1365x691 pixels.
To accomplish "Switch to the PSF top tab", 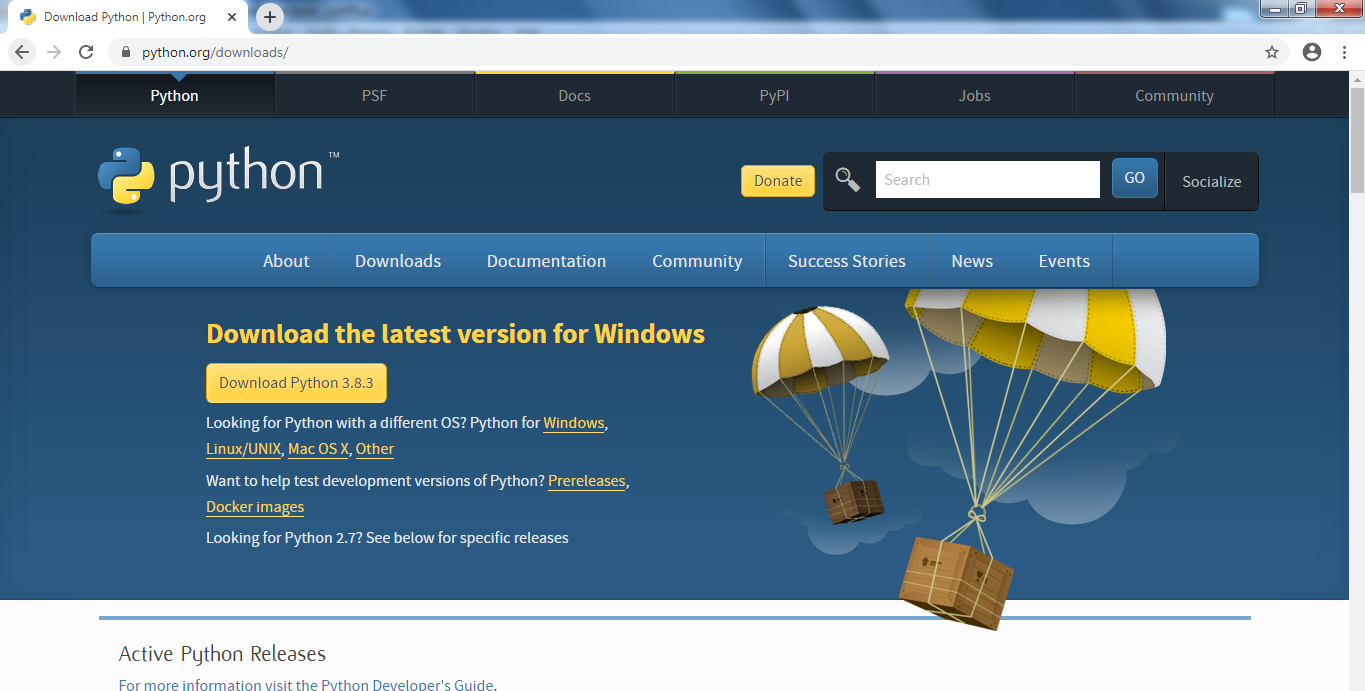I will click(375, 96).
